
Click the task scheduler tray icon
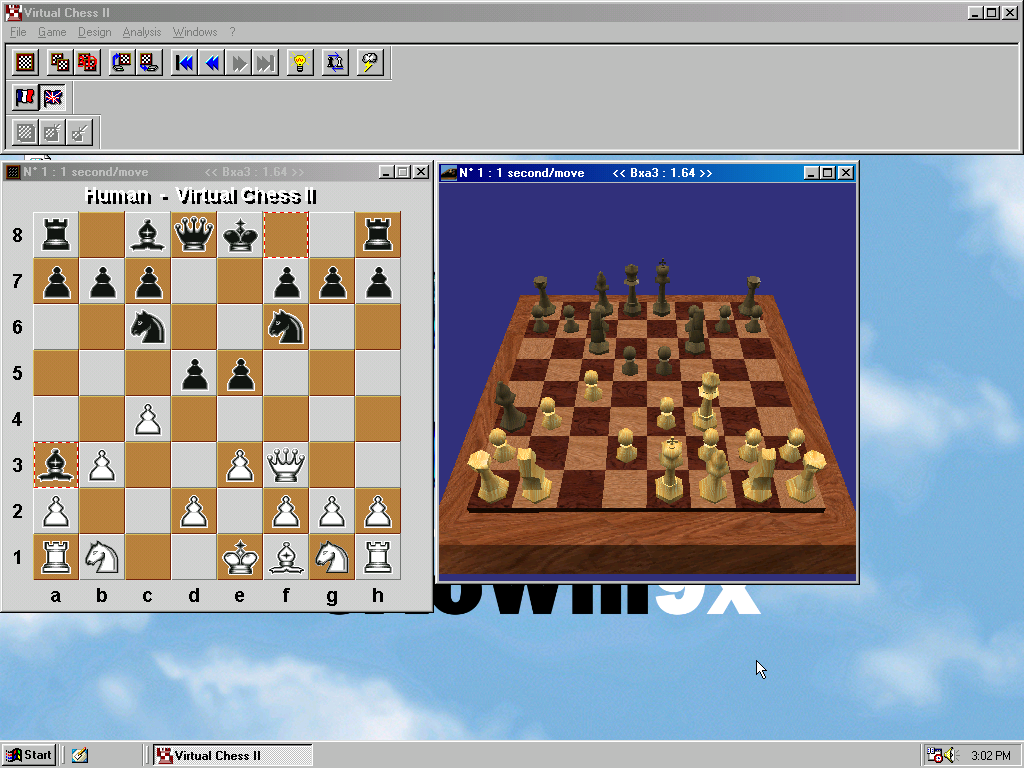935,755
